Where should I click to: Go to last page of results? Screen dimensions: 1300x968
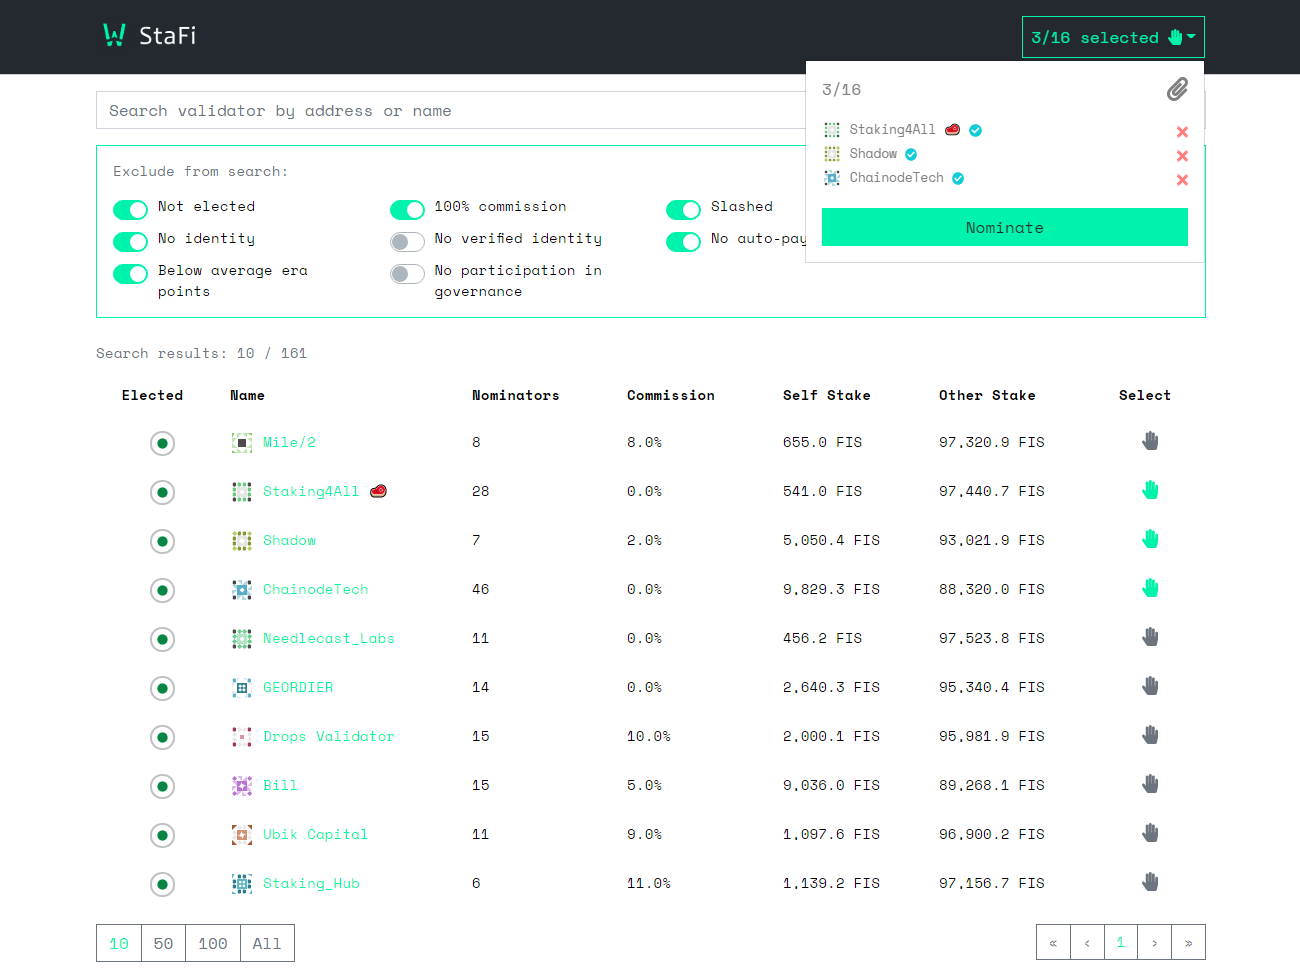[x=1188, y=942]
